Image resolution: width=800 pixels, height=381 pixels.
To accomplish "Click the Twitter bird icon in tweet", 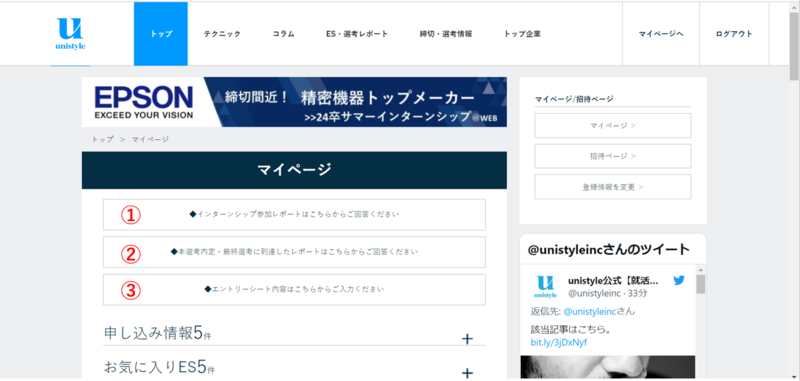I will [x=679, y=280].
